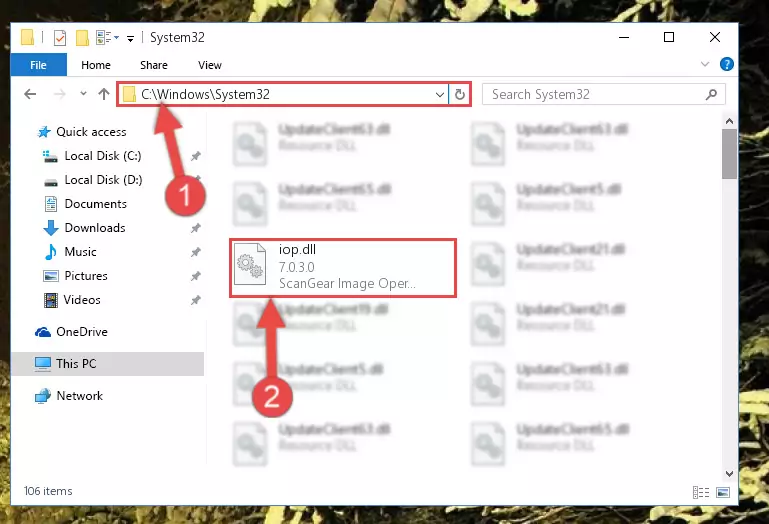Click the New Folder icon in title bar

click(x=82, y=37)
